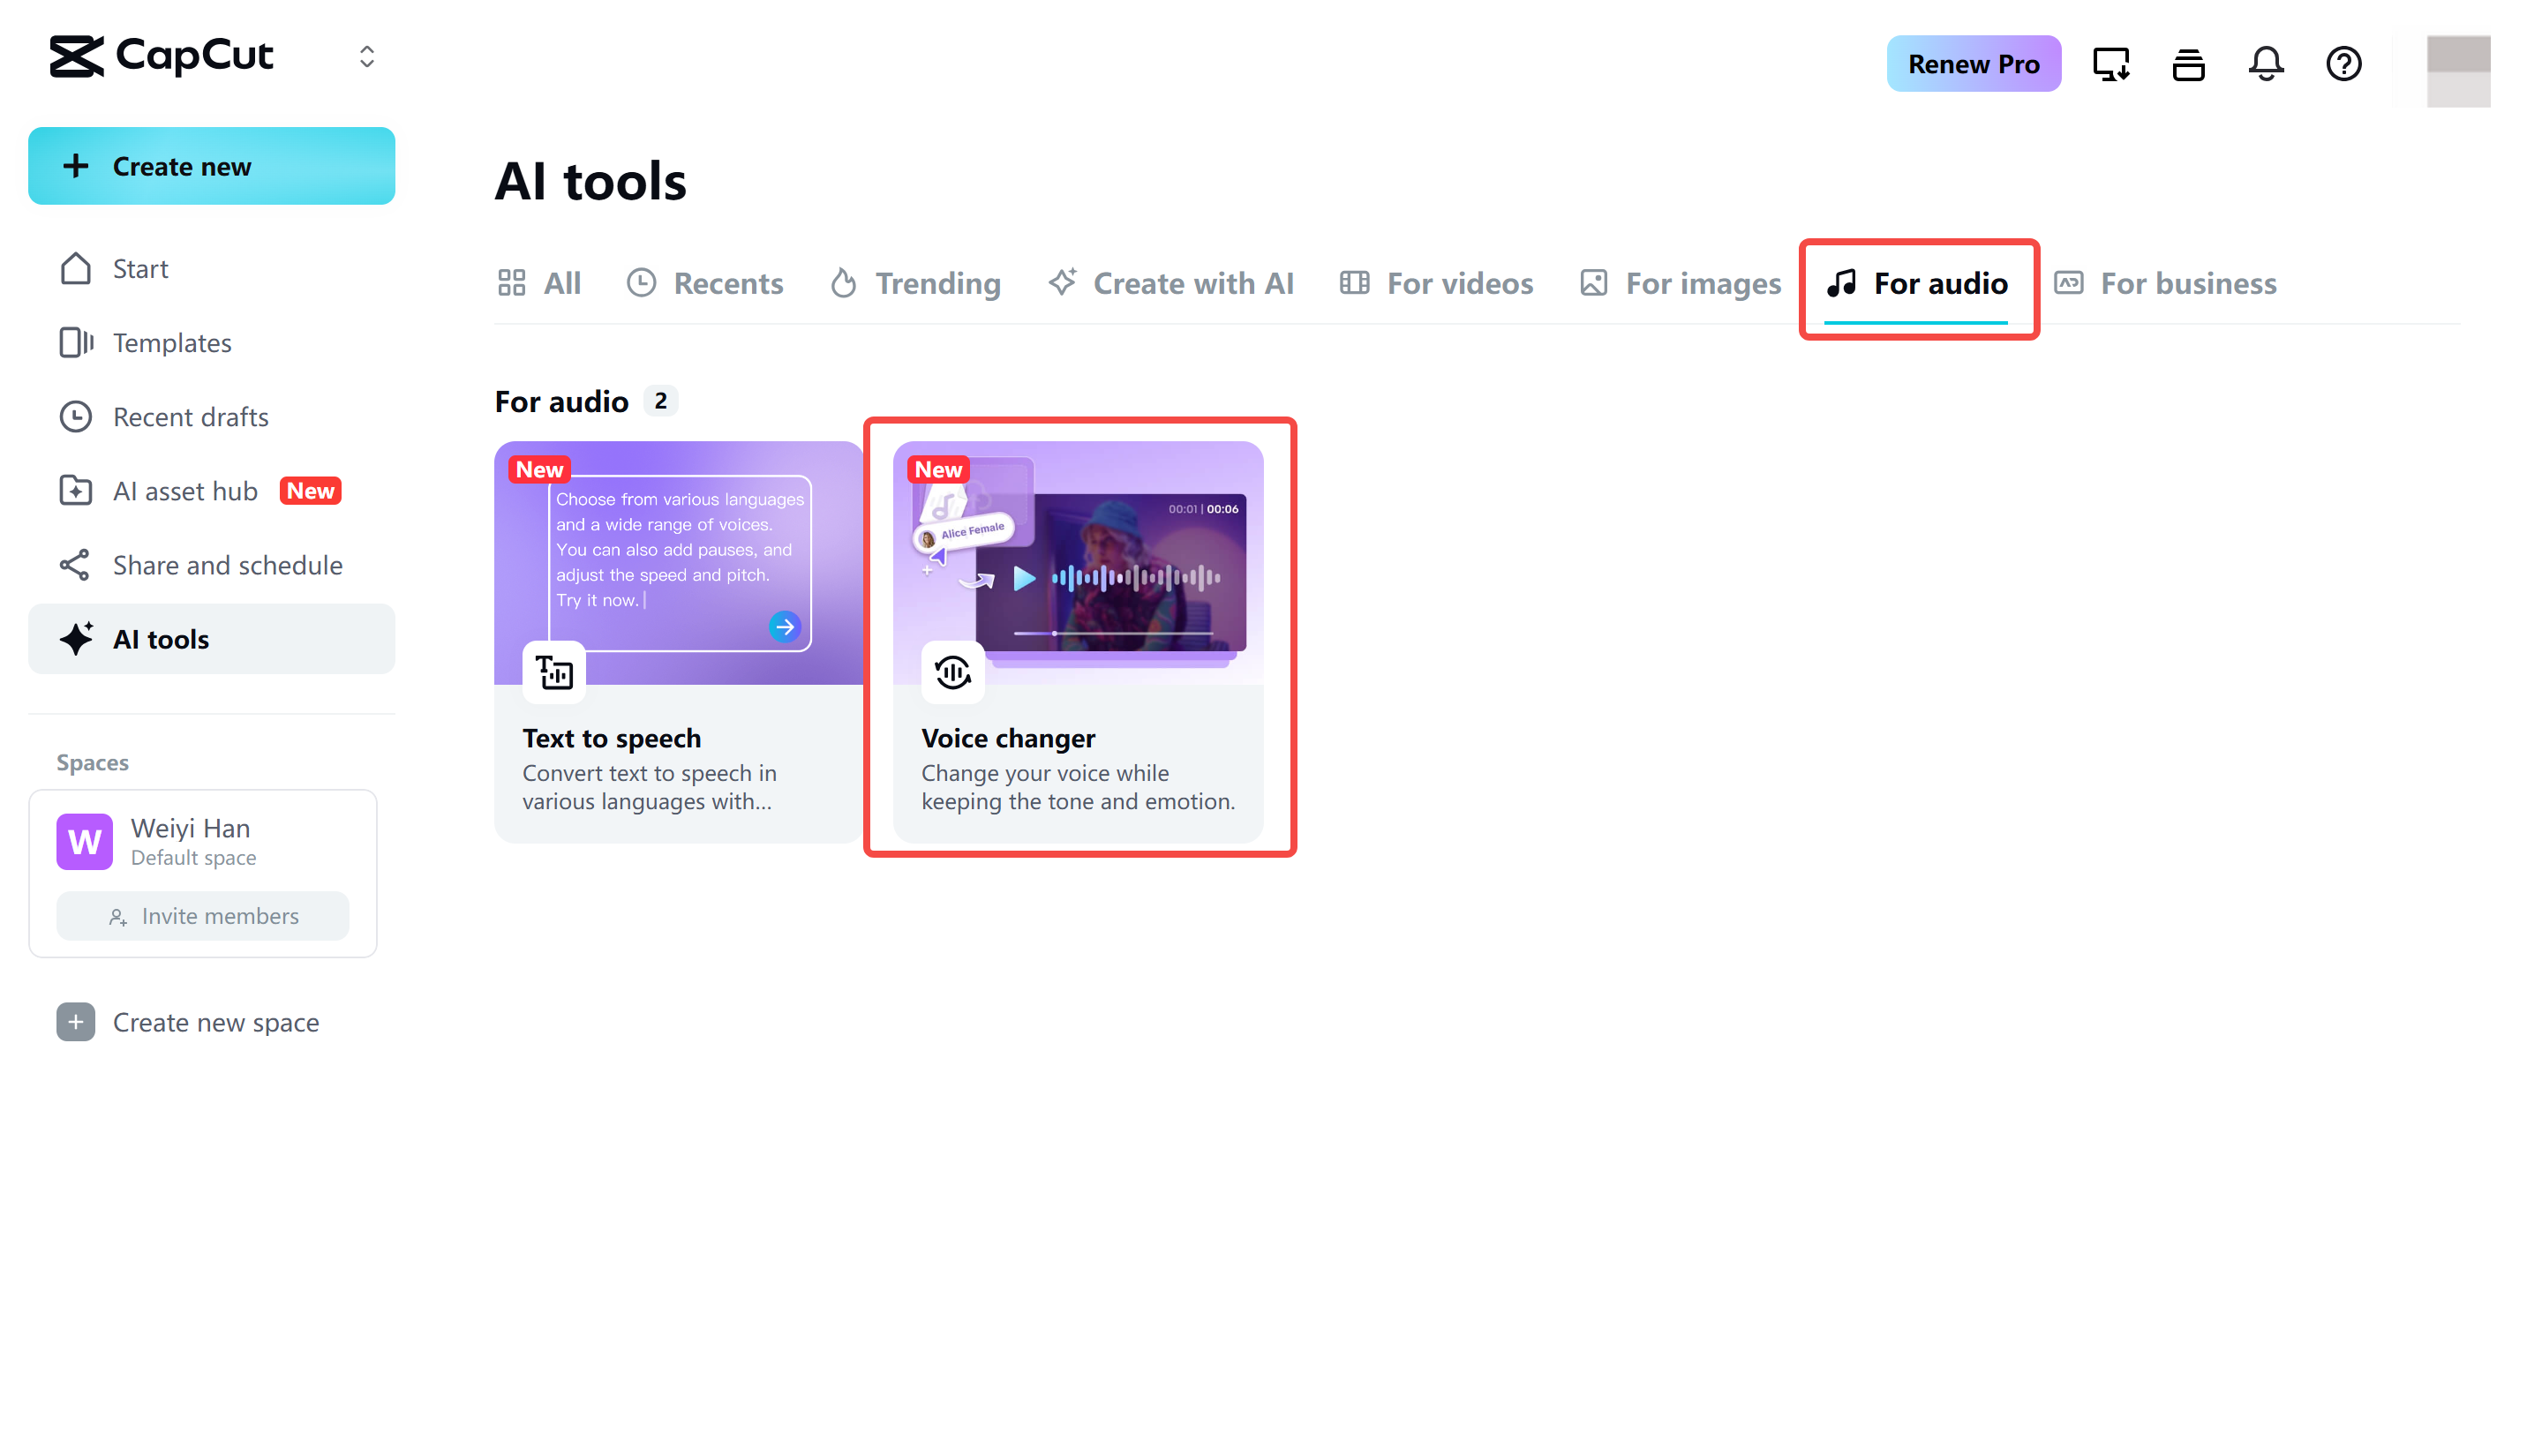Open the notifications bell
Screen dimensions: 2542x1456
click(2266, 63)
